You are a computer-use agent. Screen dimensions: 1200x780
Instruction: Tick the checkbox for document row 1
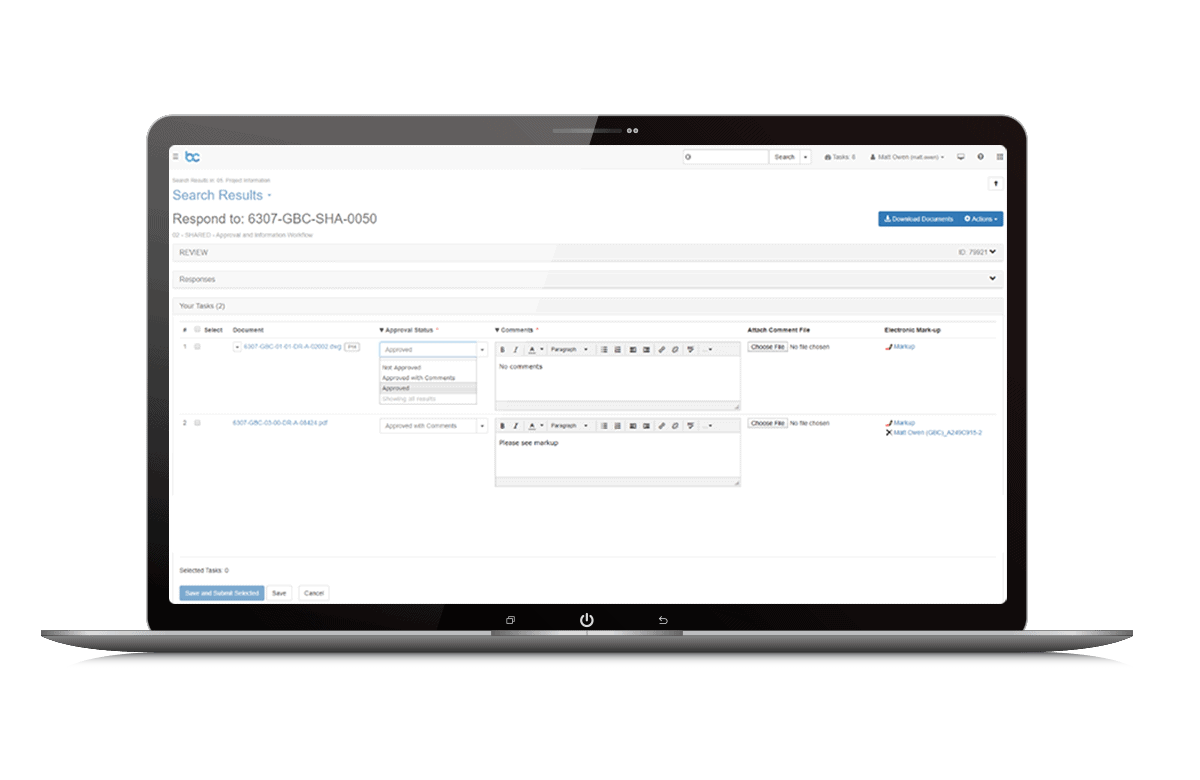click(x=197, y=347)
